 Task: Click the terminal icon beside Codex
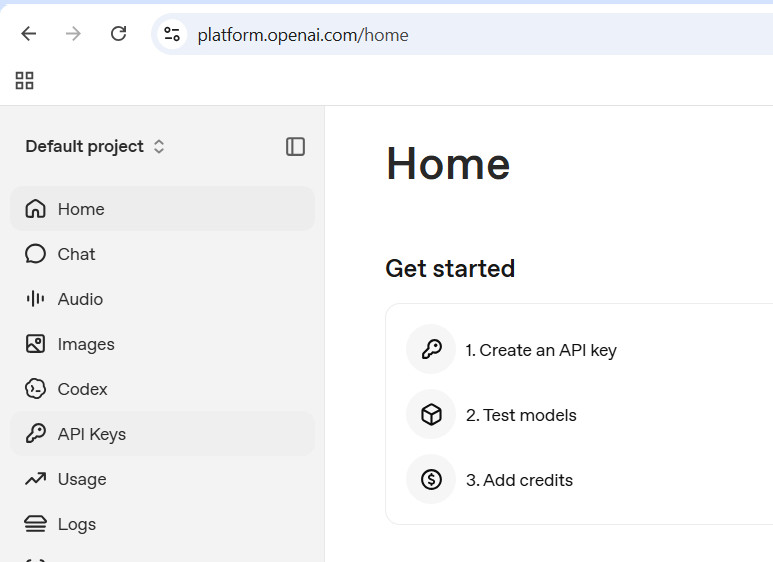point(35,389)
